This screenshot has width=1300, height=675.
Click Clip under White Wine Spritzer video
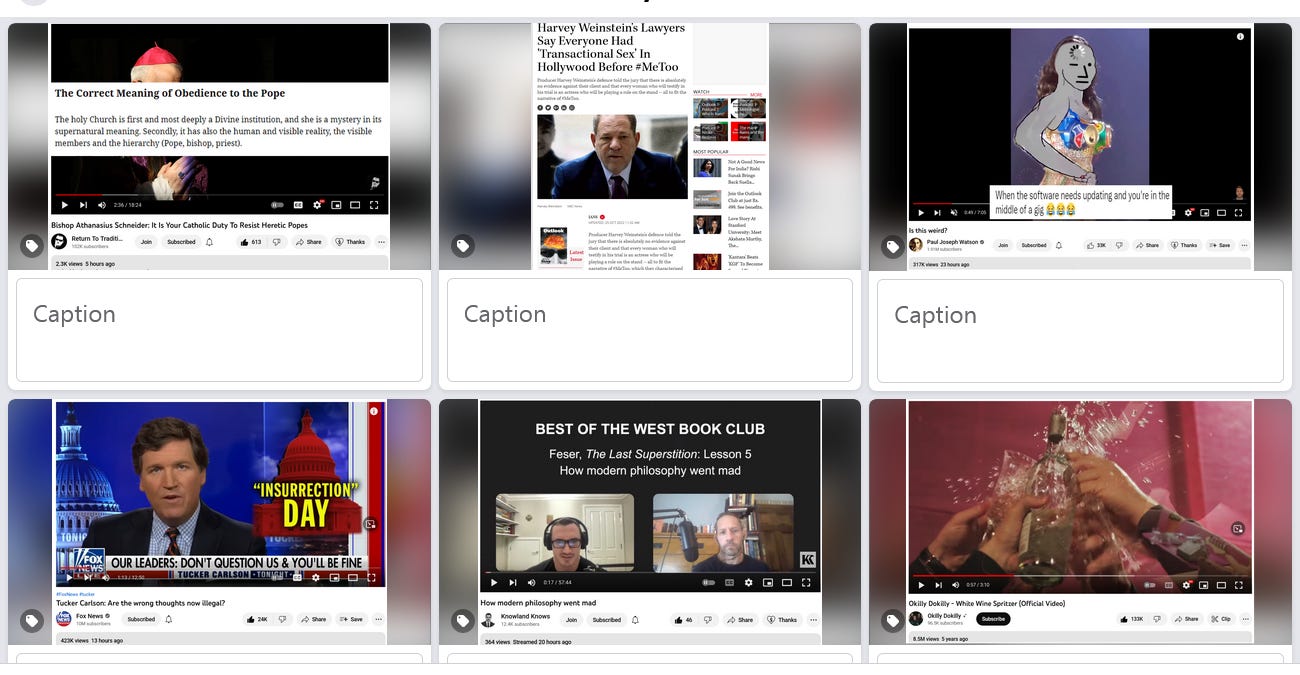tap(1221, 619)
